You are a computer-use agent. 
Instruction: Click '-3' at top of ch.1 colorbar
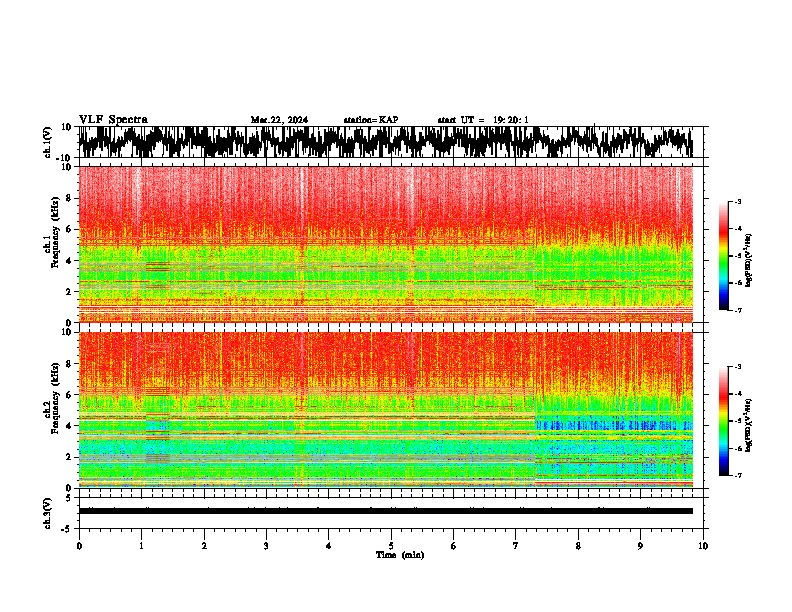(738, 202)
